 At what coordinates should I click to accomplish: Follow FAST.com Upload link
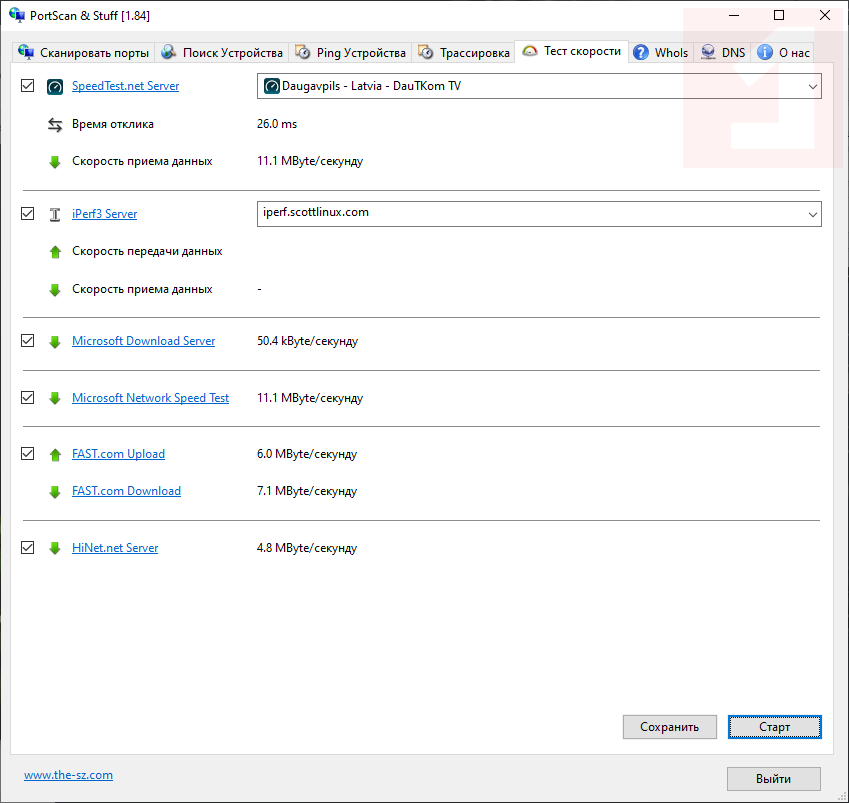119,454
